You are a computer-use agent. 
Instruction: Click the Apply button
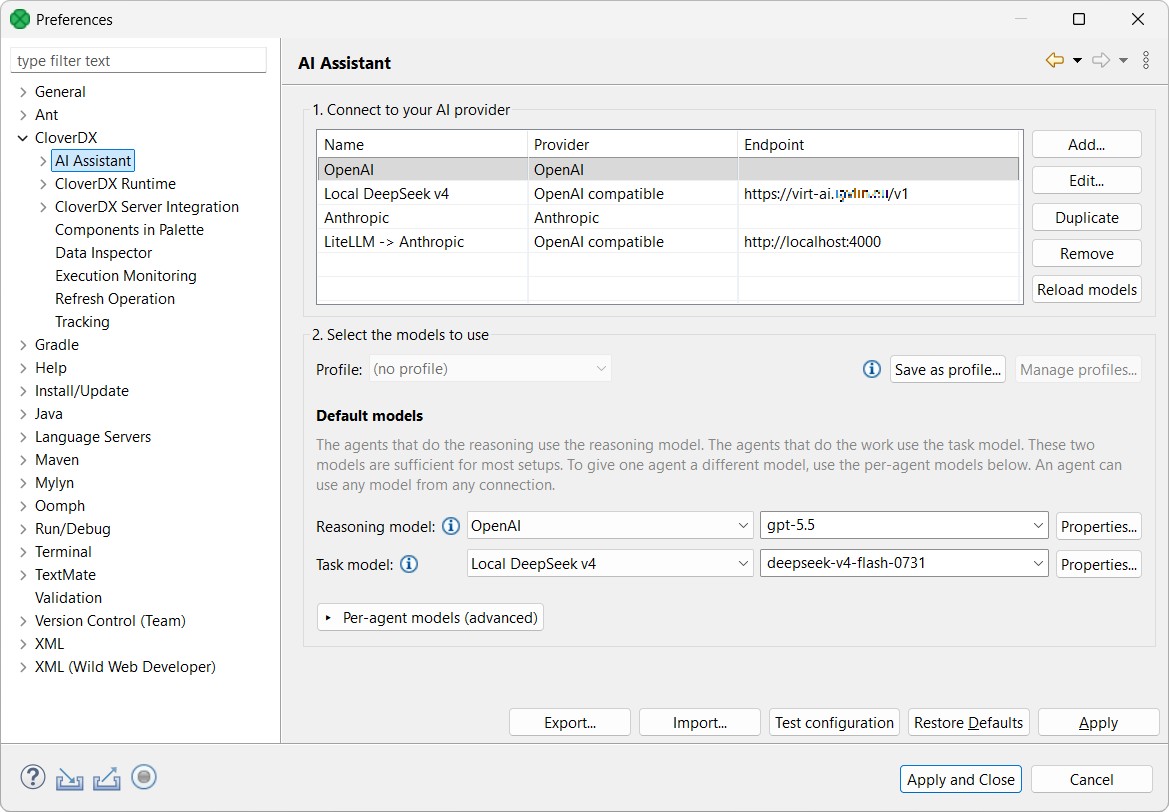pos(1098,723)
